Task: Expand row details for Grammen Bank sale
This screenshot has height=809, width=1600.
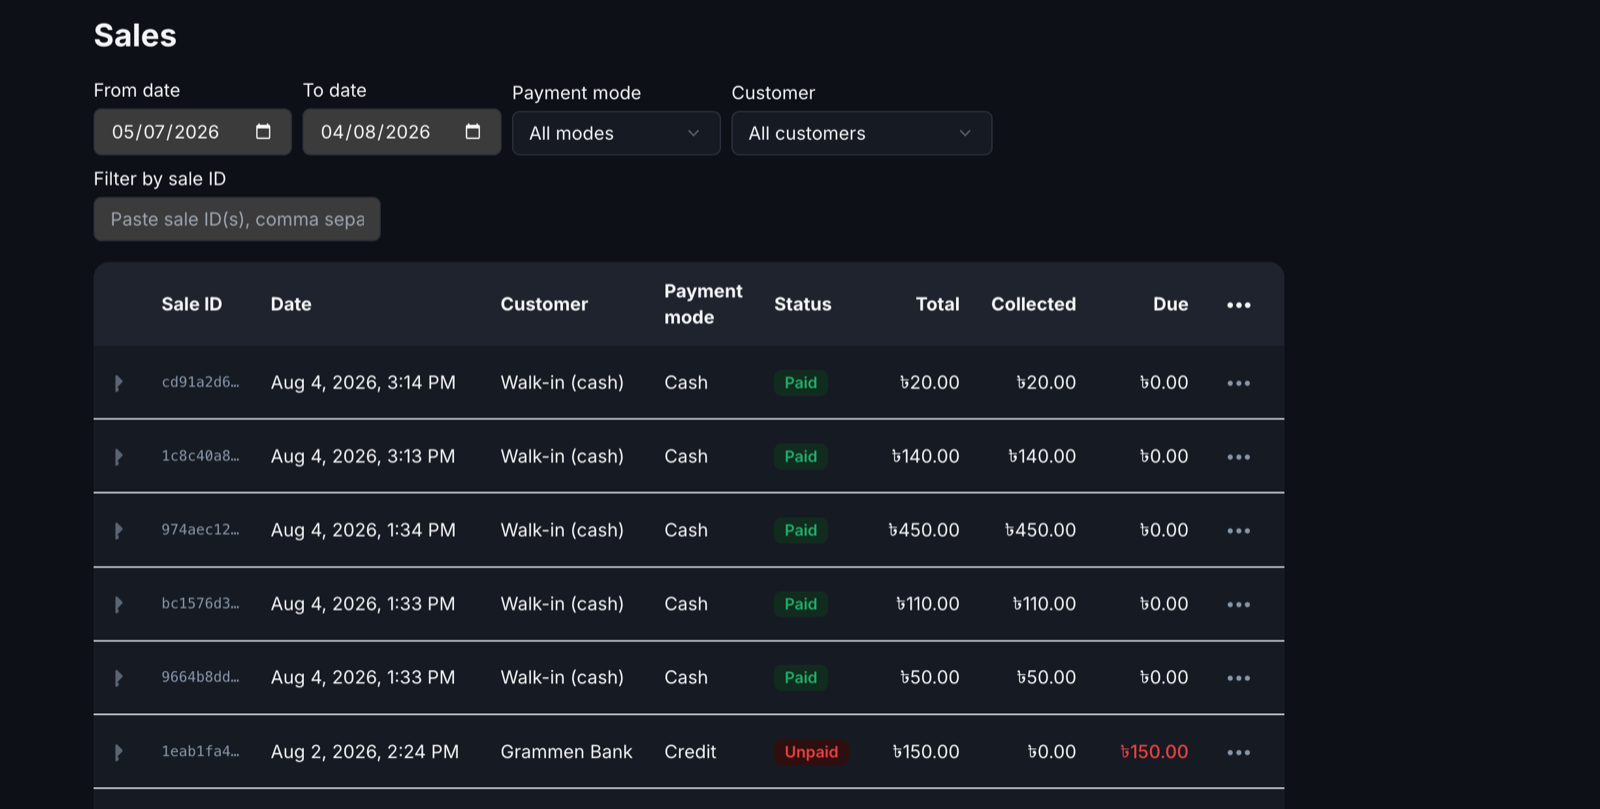Action: click(118, 752)
